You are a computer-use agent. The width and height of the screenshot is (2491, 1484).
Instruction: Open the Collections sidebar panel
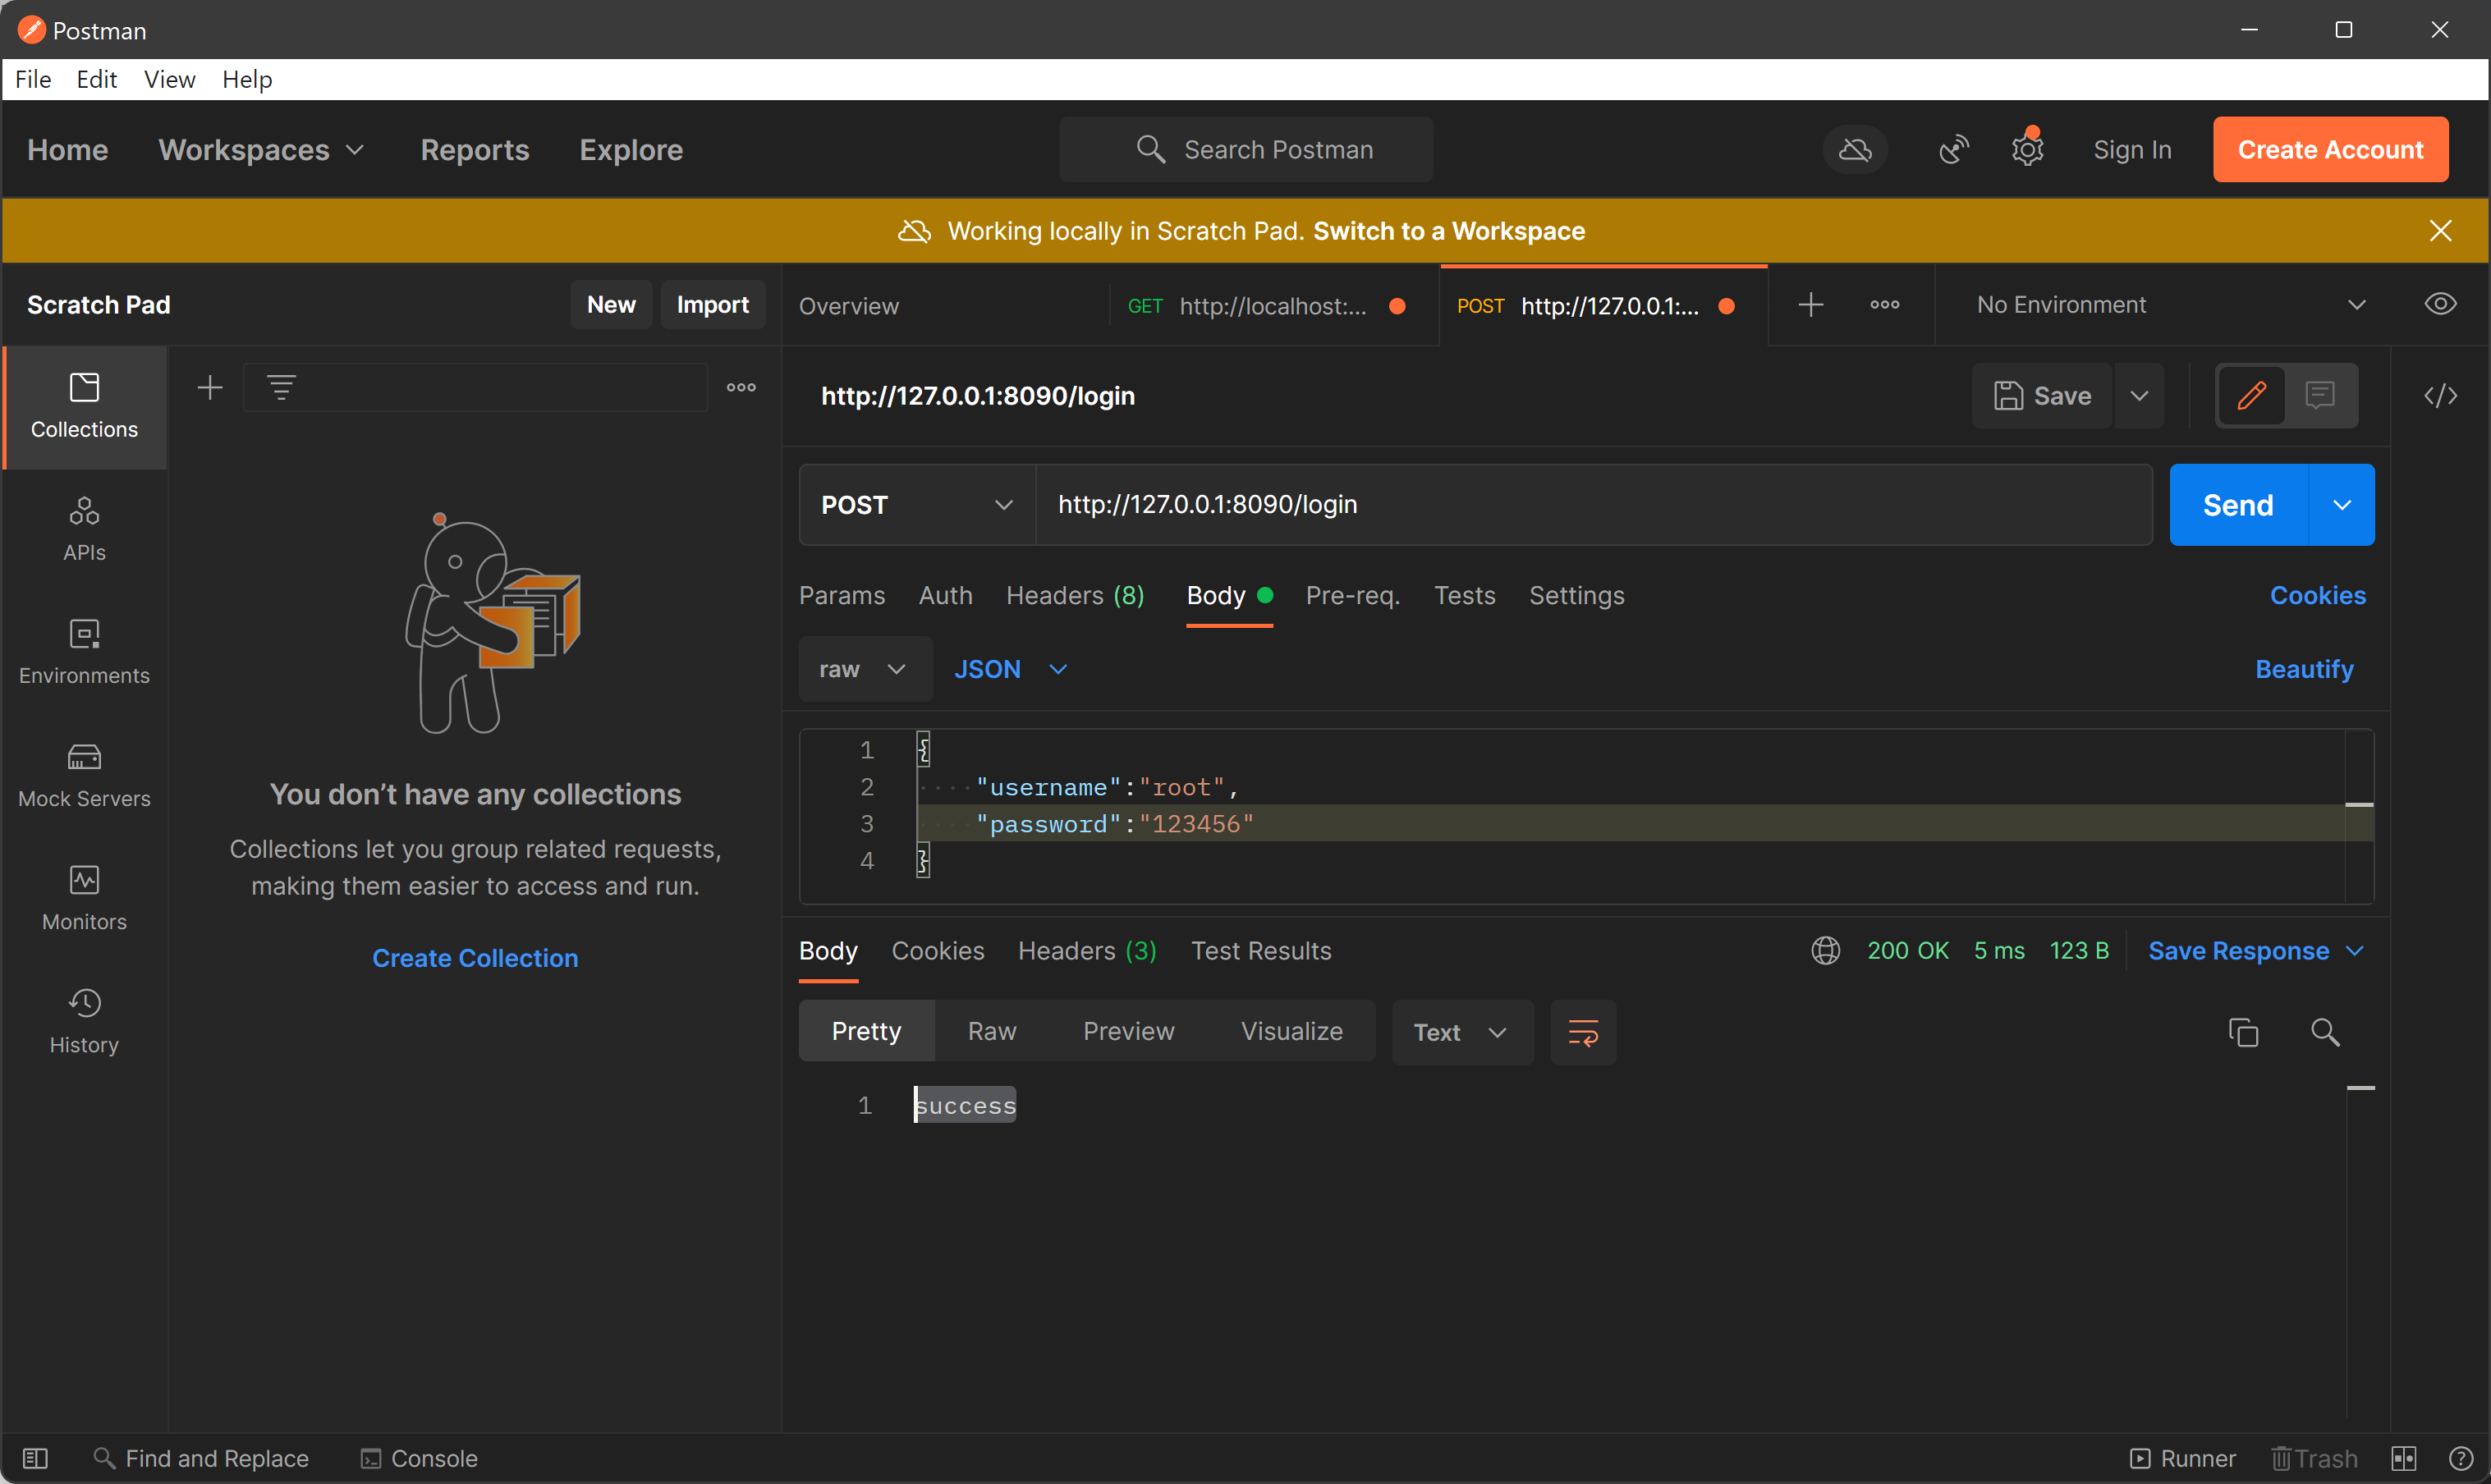84,407
